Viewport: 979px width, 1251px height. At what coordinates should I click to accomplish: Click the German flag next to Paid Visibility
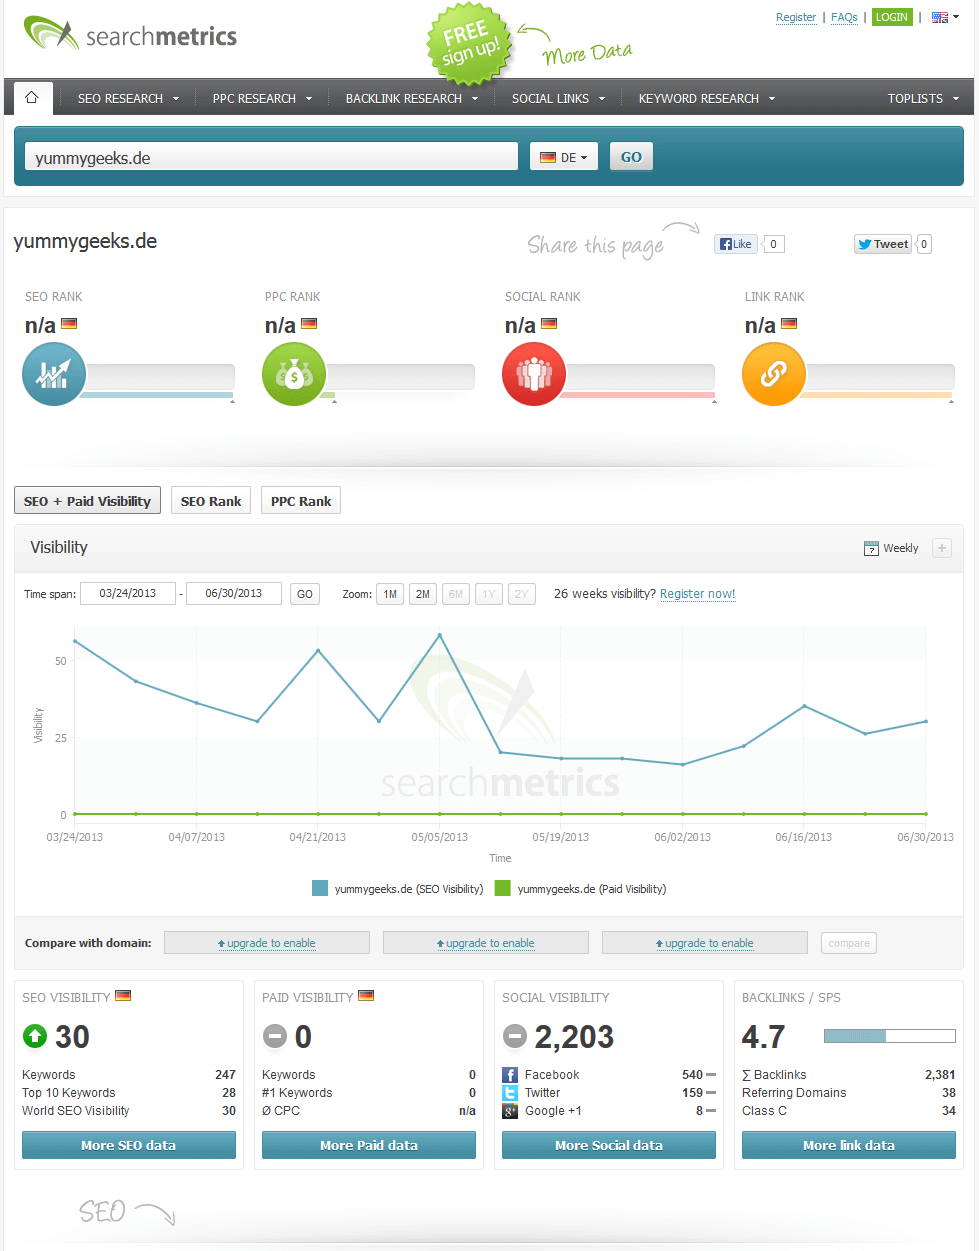366,996
